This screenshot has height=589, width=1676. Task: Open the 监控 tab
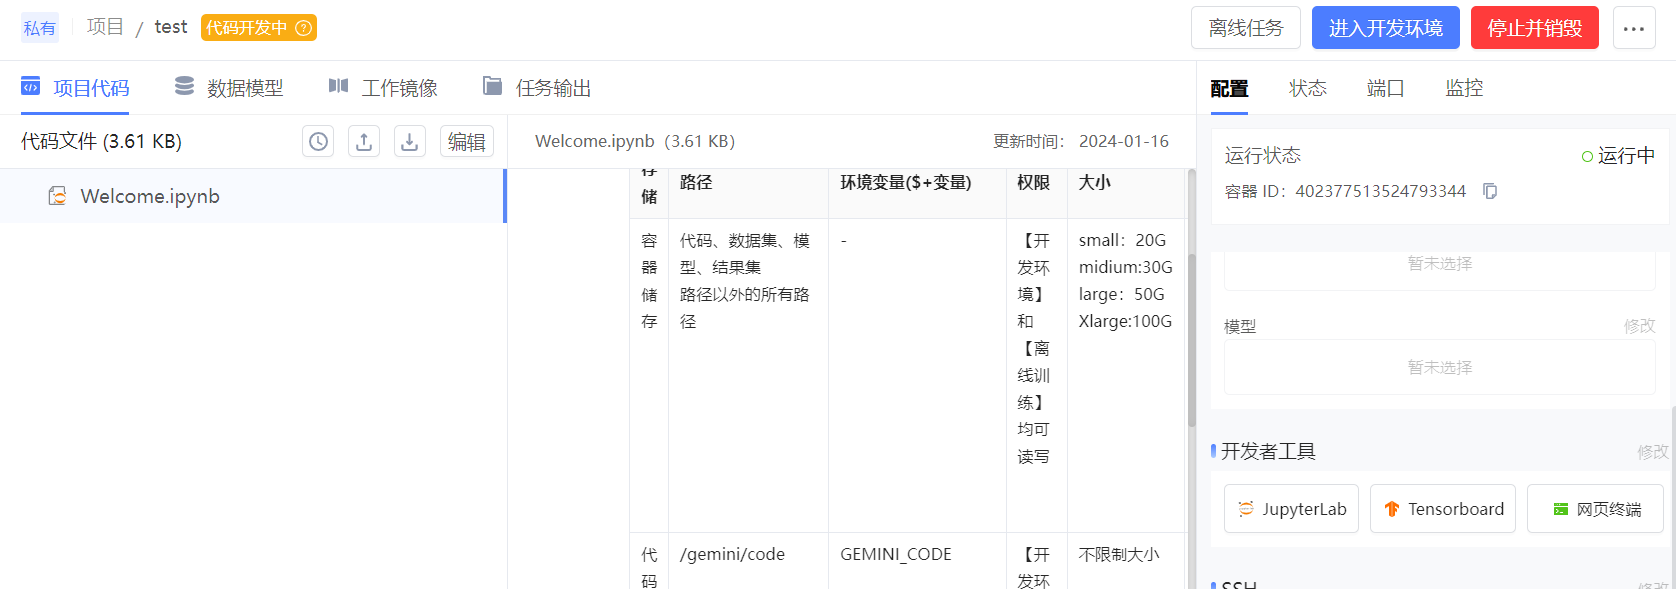(1464, 88)
